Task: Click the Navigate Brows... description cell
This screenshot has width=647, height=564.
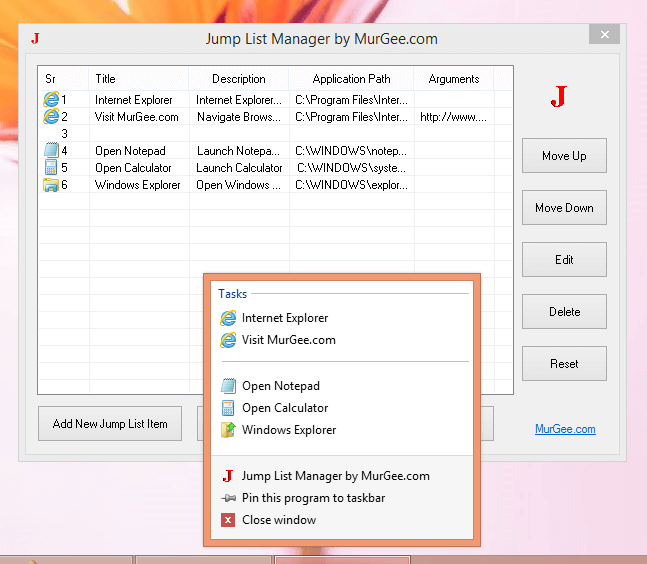Action: point(239,117)
